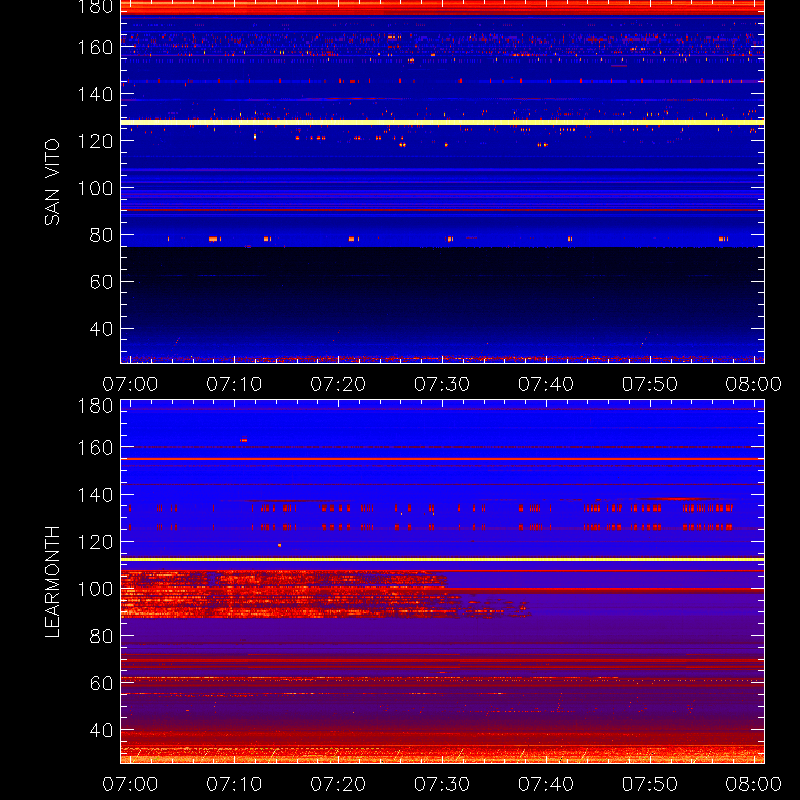Select the 120 tick label on SAN VITO plot
800x800 pixels.
coord(95,141)
